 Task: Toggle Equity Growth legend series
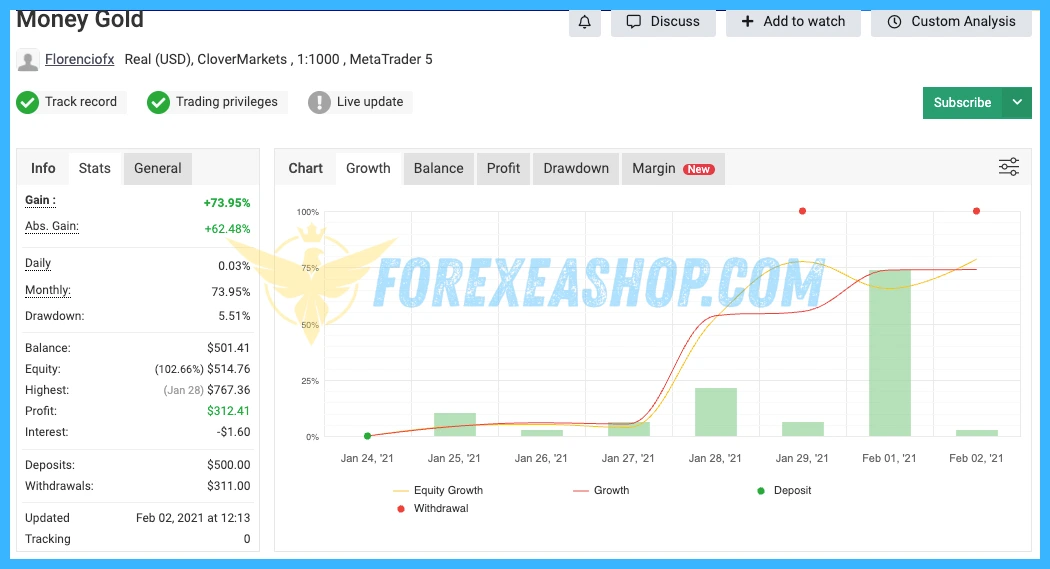point(439,491)
